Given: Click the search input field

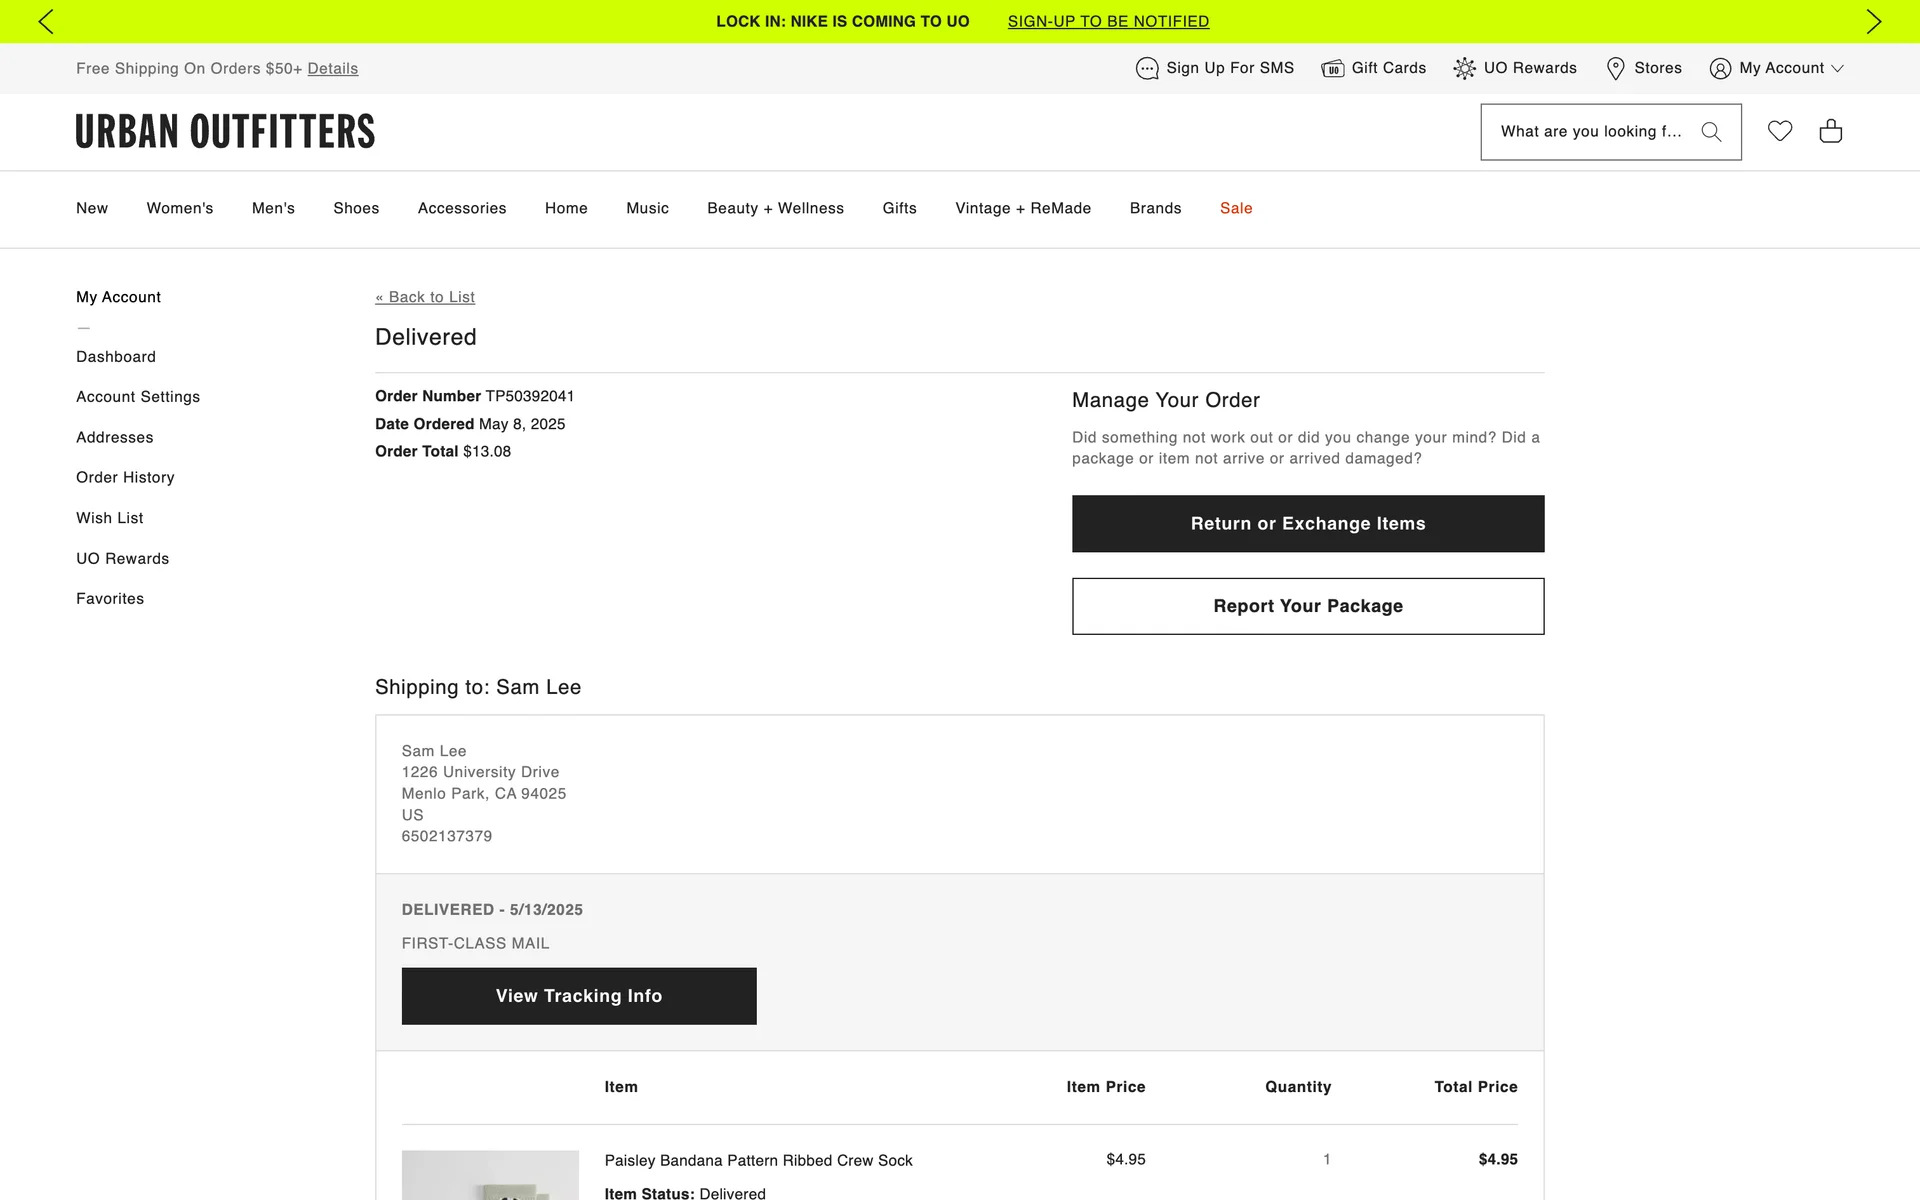Looking at the screenshot, I should pos(1590,132).
